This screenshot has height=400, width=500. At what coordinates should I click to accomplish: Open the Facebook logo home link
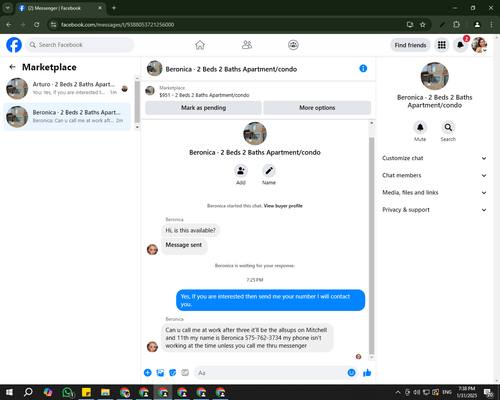point(14,45)
